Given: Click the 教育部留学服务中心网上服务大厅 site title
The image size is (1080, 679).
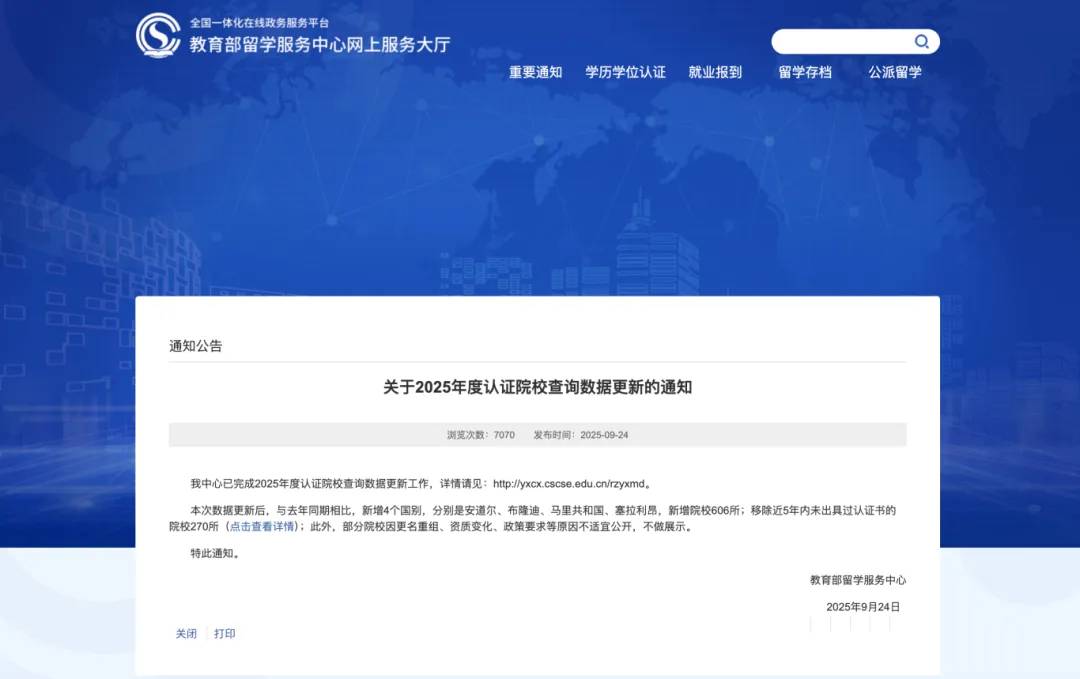Looking at the screenshot, I should click(320, 44).
